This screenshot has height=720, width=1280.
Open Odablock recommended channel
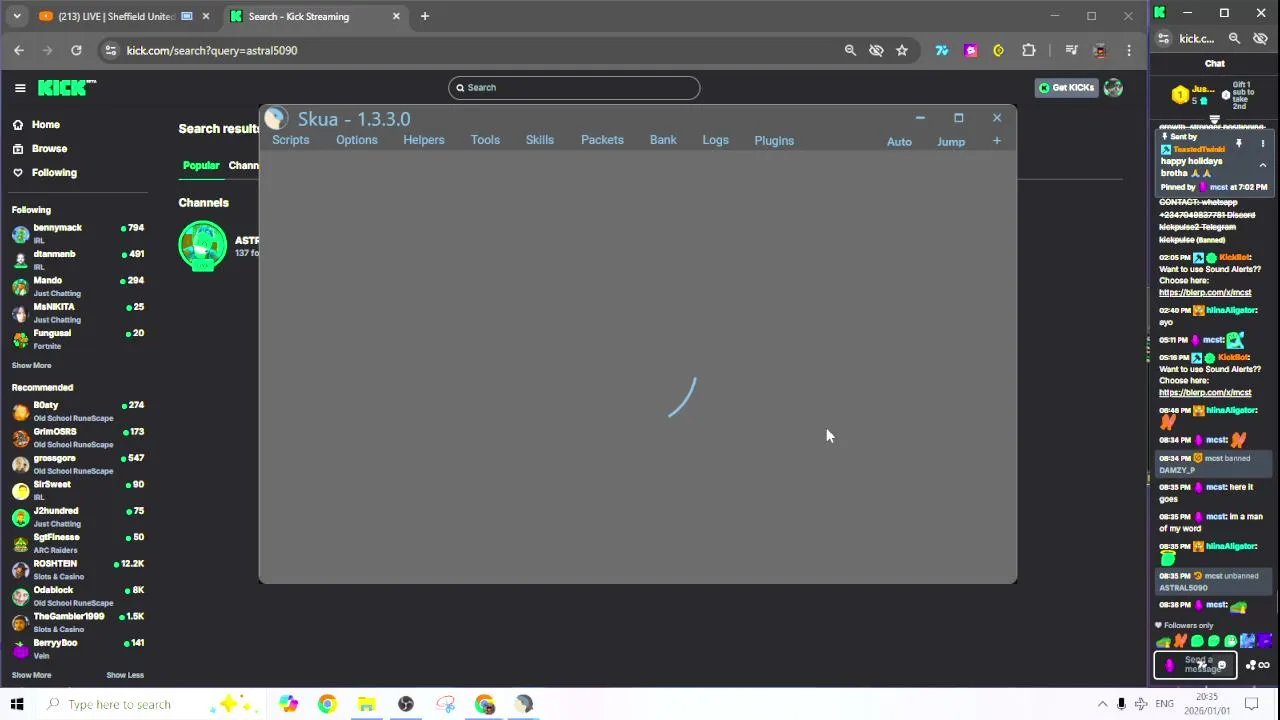pyautogui.click(x=78, y=596)
